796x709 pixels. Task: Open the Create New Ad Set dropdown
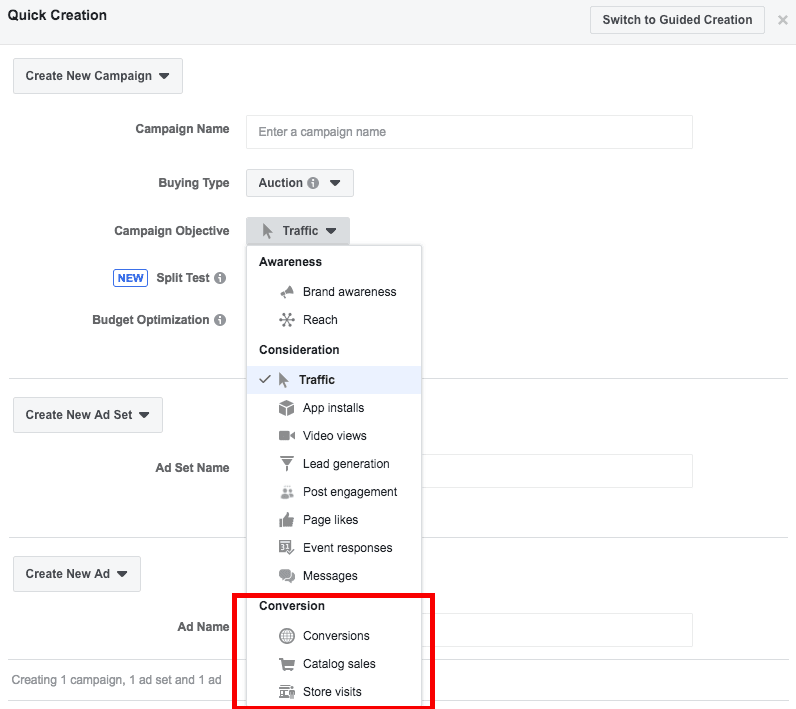(88, 415)
